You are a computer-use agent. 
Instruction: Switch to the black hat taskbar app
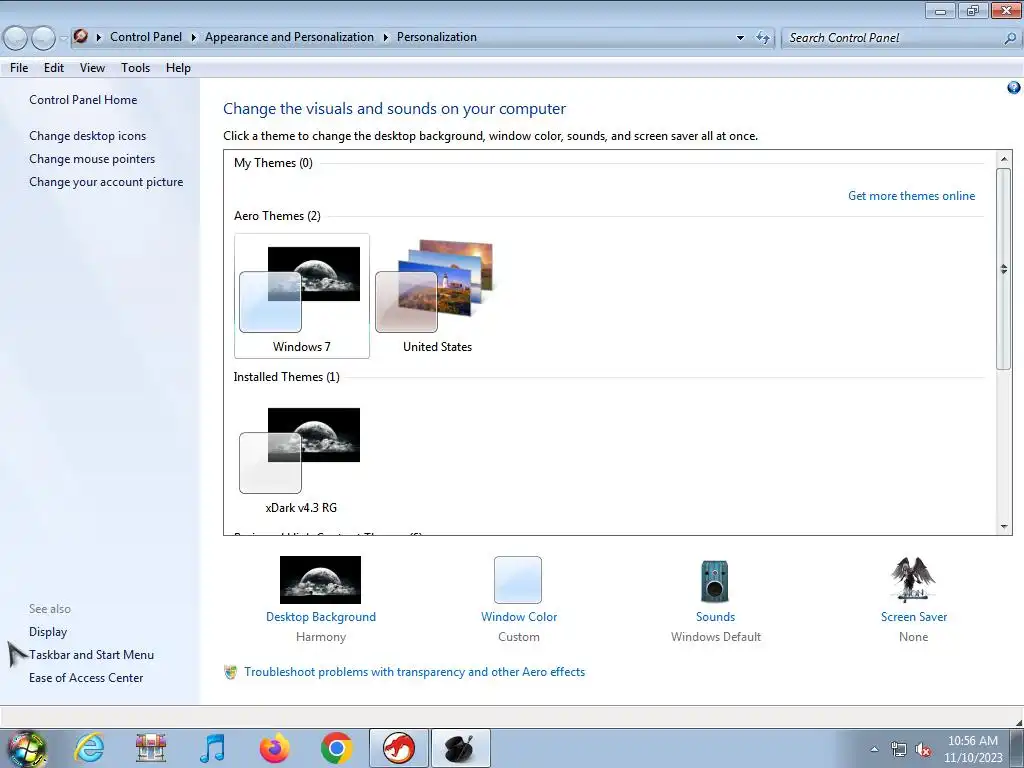pos(461,748)
